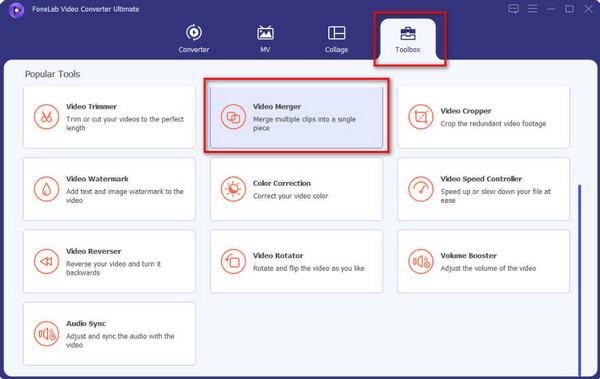Click the Video Rotator rotate icon
This screenshot has height=379, width=600.
tap(233, 261)
